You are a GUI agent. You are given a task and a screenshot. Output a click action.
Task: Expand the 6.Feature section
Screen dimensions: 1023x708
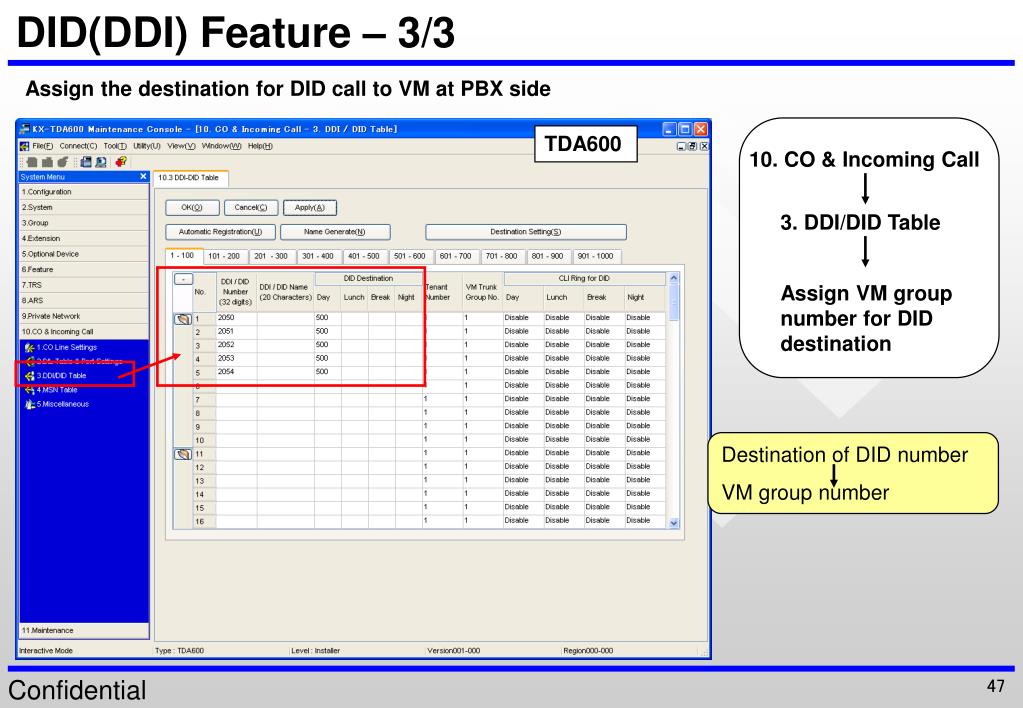point(84,269)
